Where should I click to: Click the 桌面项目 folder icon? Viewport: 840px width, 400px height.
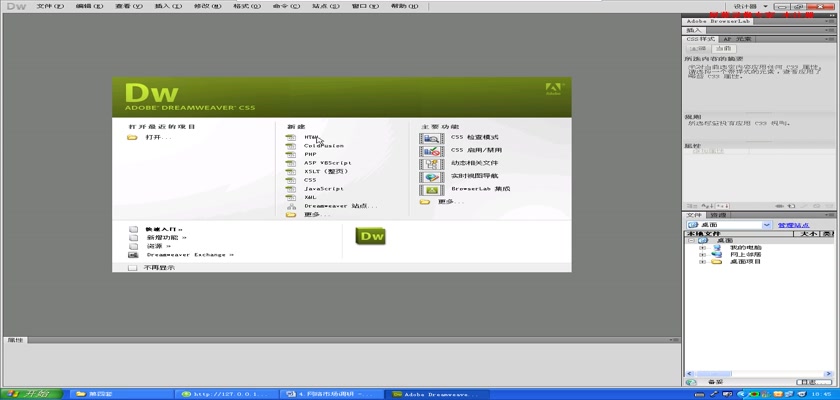717,261
